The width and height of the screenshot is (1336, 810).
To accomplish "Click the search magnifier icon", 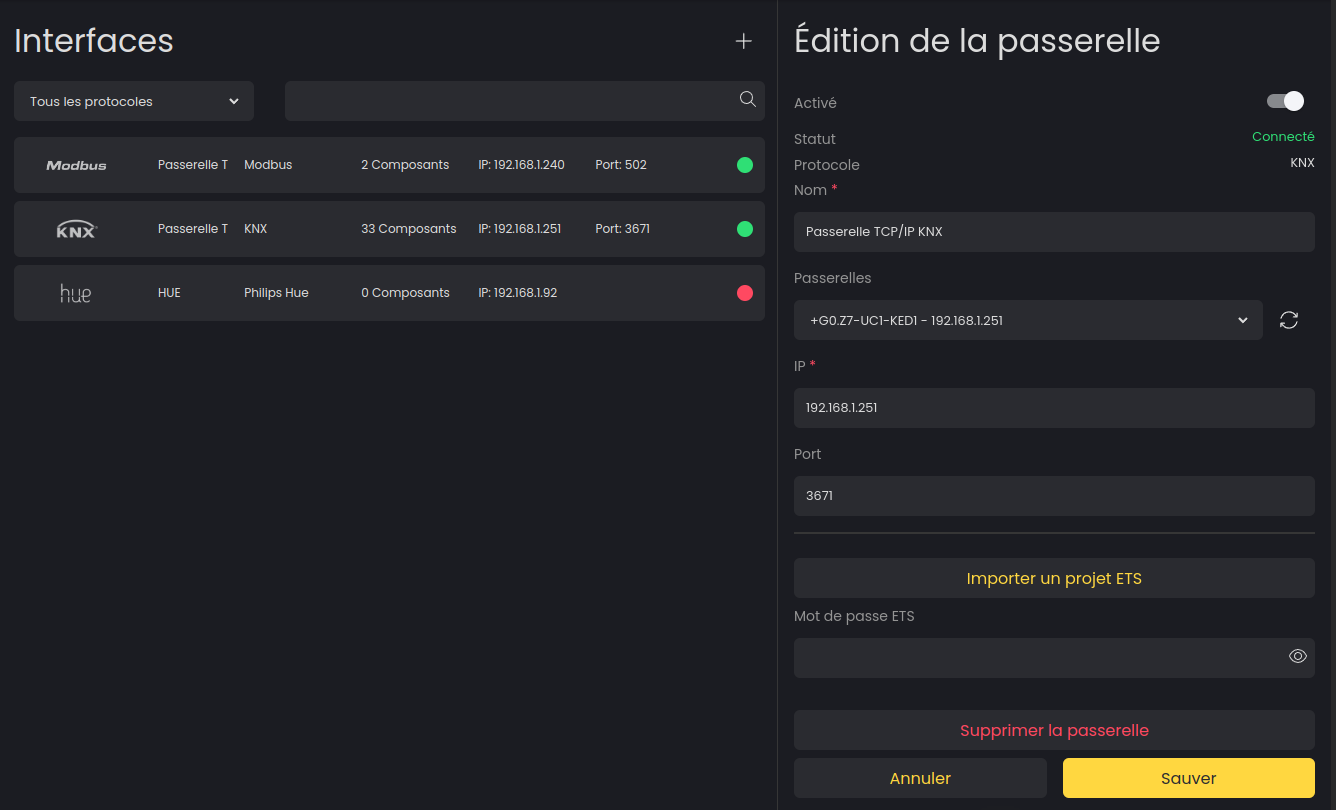I will coord(747,99).
